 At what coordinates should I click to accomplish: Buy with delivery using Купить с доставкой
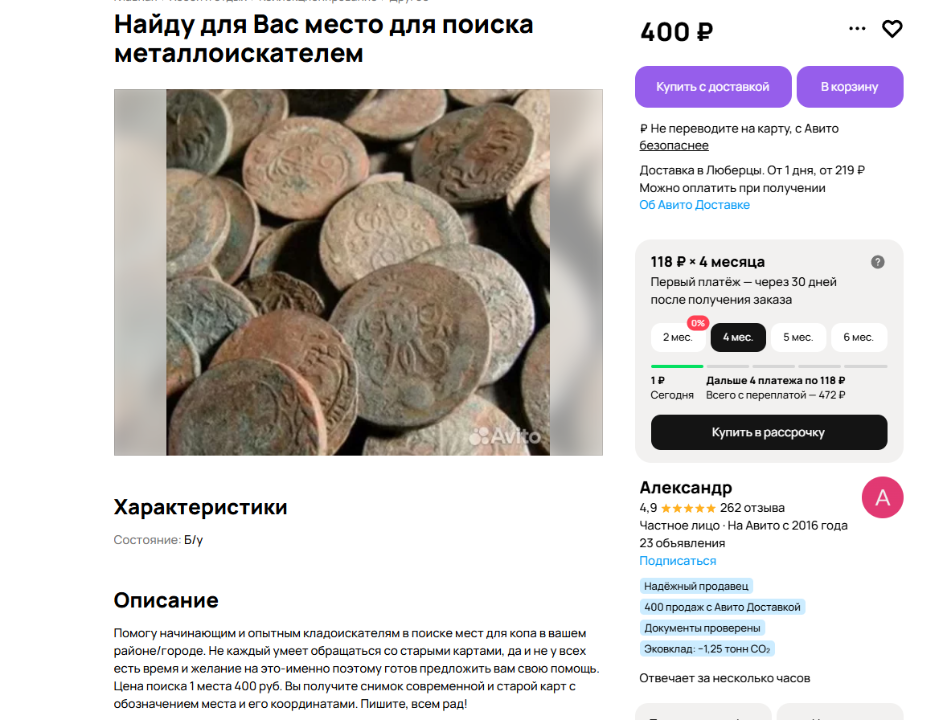click(713, 87)
